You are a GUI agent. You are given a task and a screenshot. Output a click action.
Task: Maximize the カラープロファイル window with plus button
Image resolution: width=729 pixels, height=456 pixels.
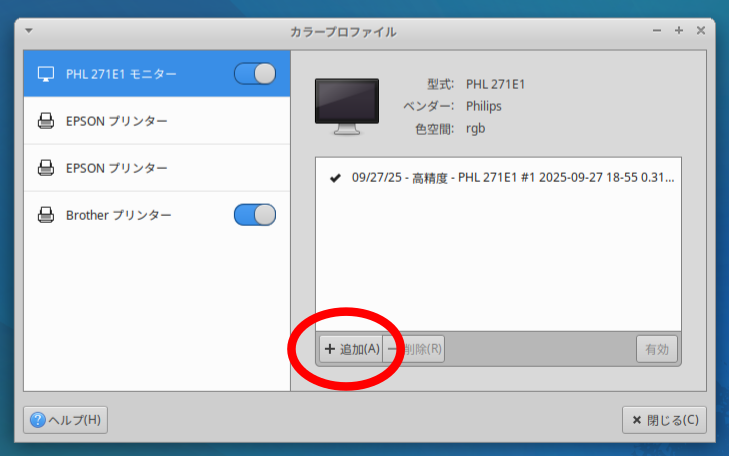tap(679, 31)
